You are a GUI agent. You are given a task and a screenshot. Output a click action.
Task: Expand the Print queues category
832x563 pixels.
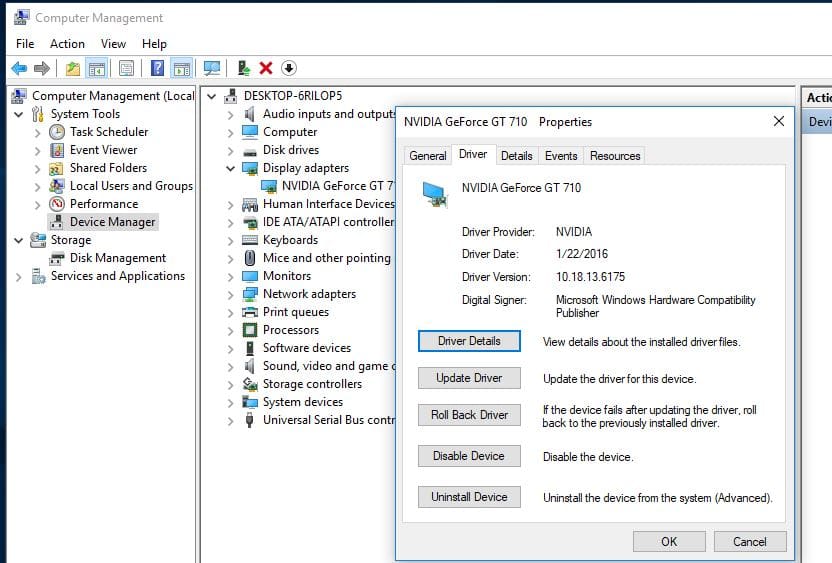(230, 313)
